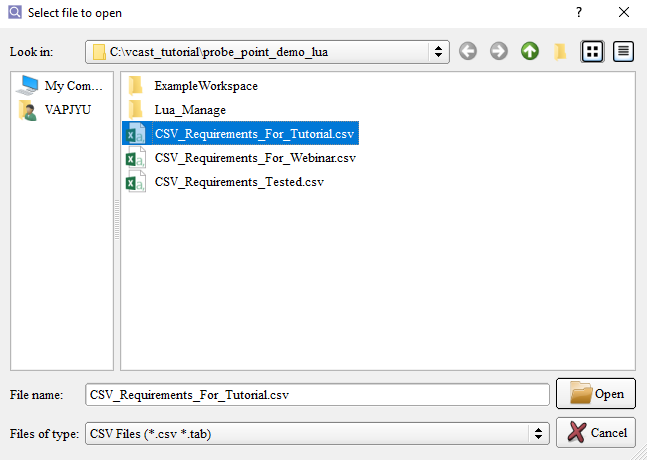Select the Lua_Manage folder
The height and width of the screenshot is (460, 647).
(190, 110)
